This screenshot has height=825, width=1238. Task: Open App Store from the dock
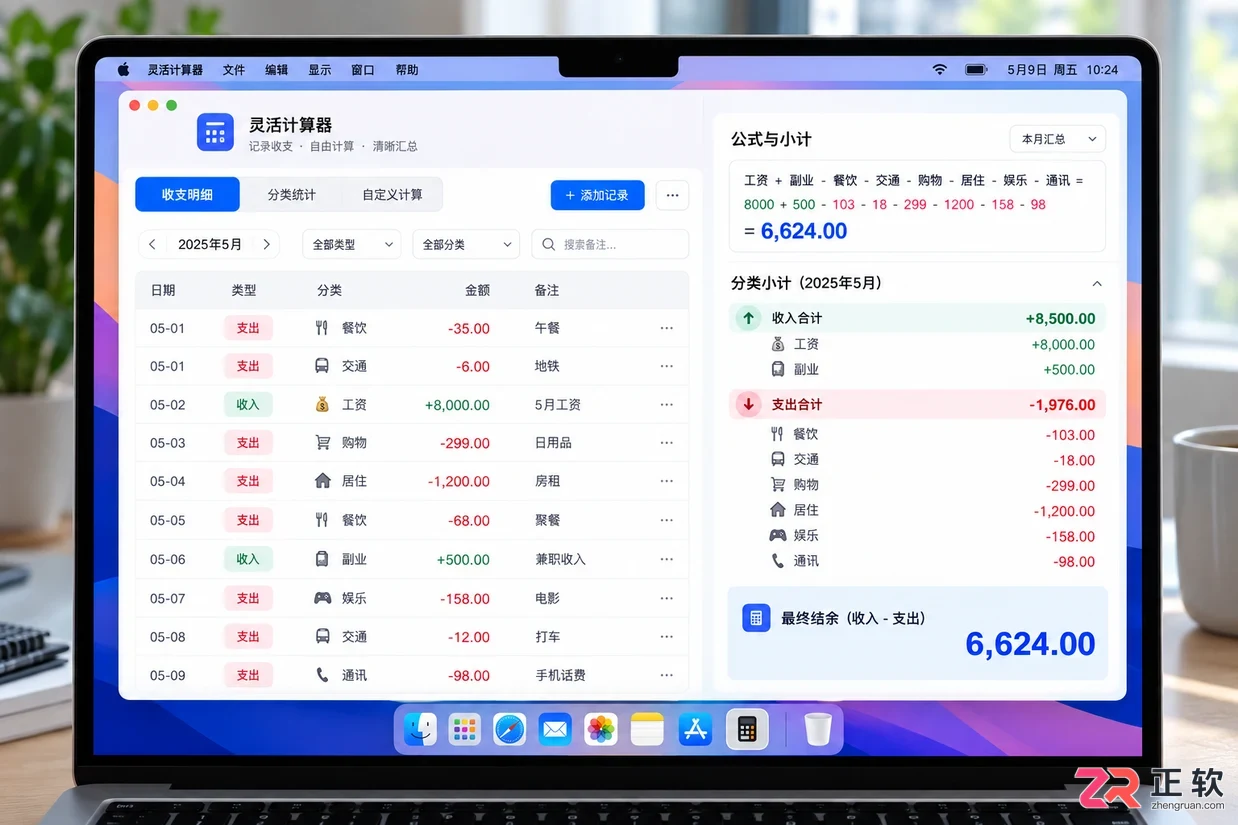pos(695,730)
